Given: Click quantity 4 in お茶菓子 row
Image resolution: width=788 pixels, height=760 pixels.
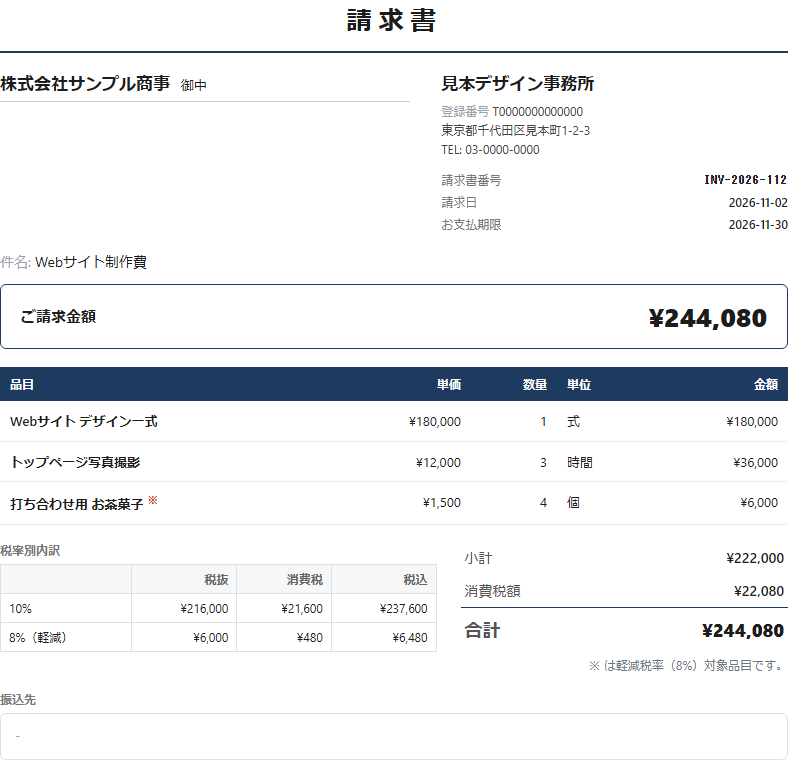Looking at the screenshot, I should click(543, 503).
